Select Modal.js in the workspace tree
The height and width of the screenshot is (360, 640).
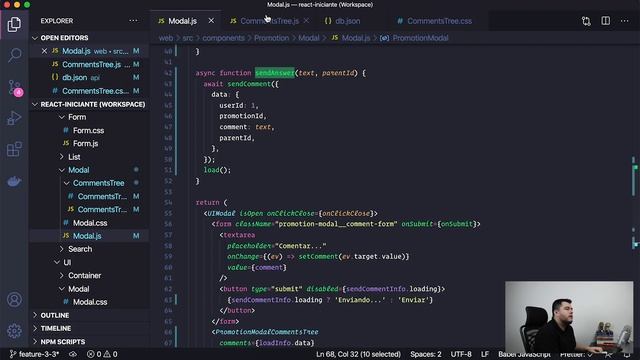click(87, 236)
